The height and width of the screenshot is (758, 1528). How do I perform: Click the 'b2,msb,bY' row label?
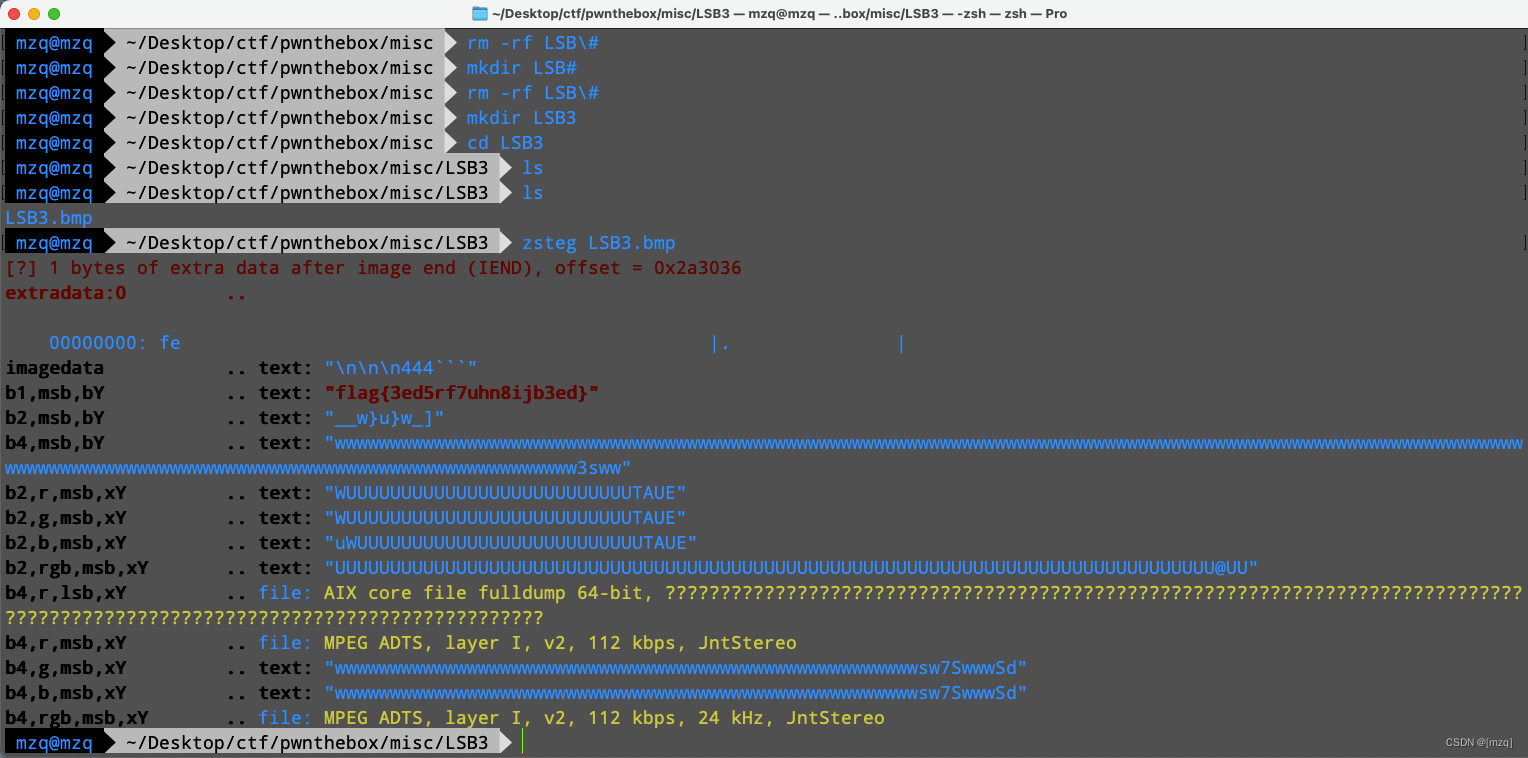pos(55,418)
